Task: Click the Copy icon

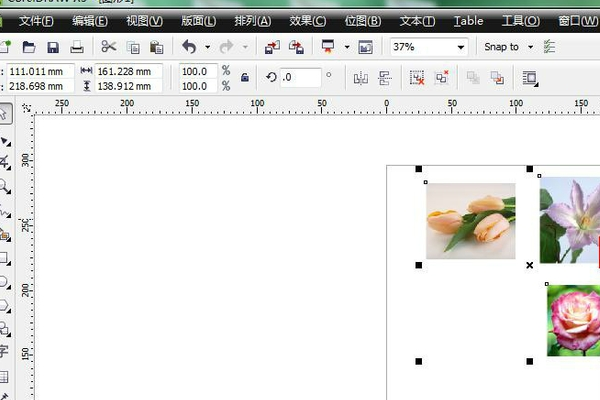Action: tap(133, 47)
